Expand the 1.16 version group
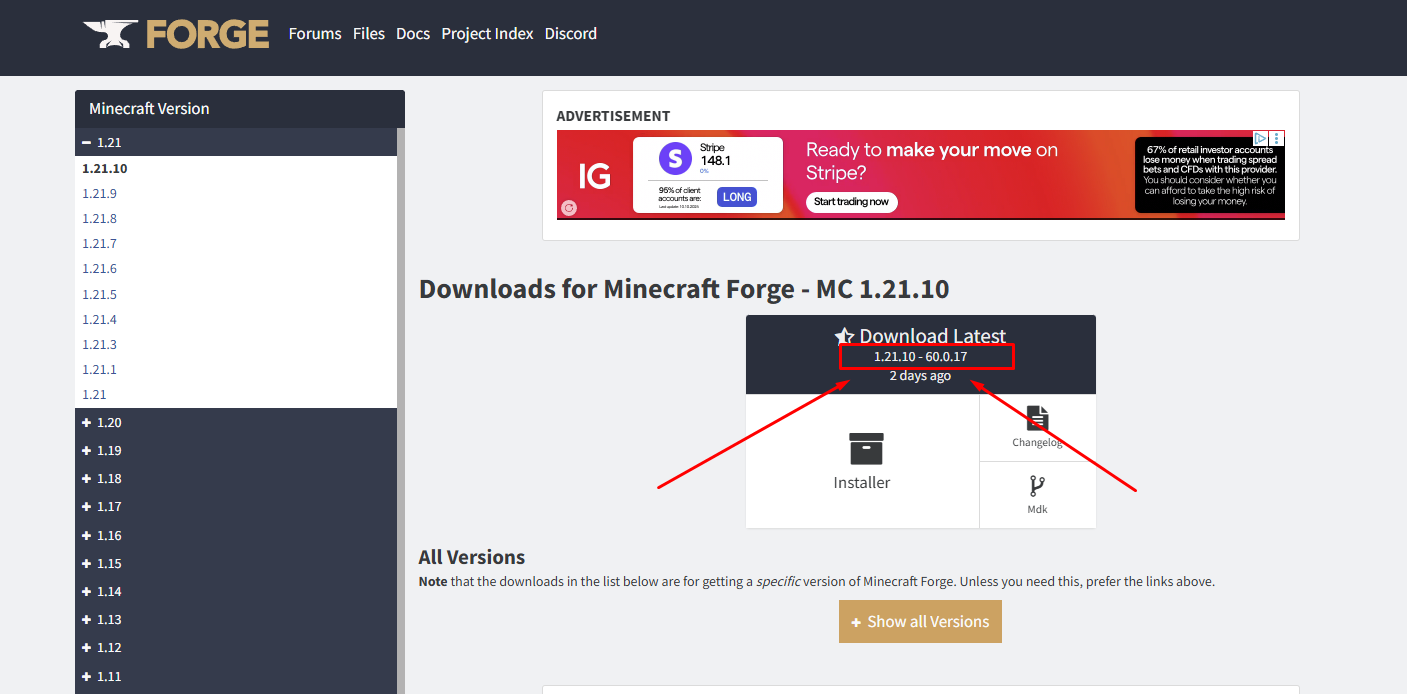Viewport: 1407px width, 694px height. pos(87,536)
